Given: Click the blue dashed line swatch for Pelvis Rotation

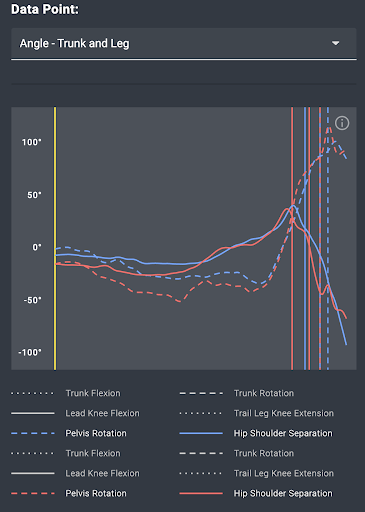Looking at the screenshot, I should (33, 433).
